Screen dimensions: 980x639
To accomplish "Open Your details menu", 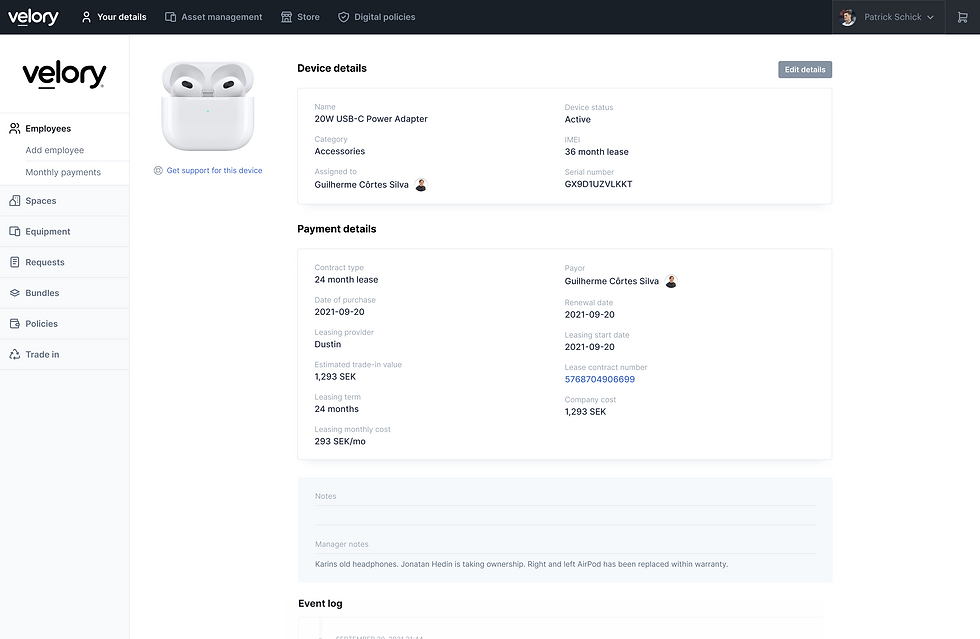I will point(114,17).
